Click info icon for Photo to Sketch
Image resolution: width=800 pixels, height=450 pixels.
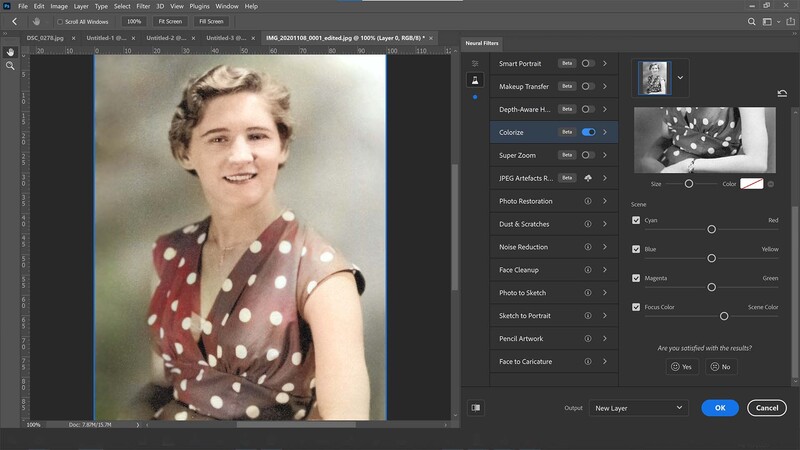[588, 293]
